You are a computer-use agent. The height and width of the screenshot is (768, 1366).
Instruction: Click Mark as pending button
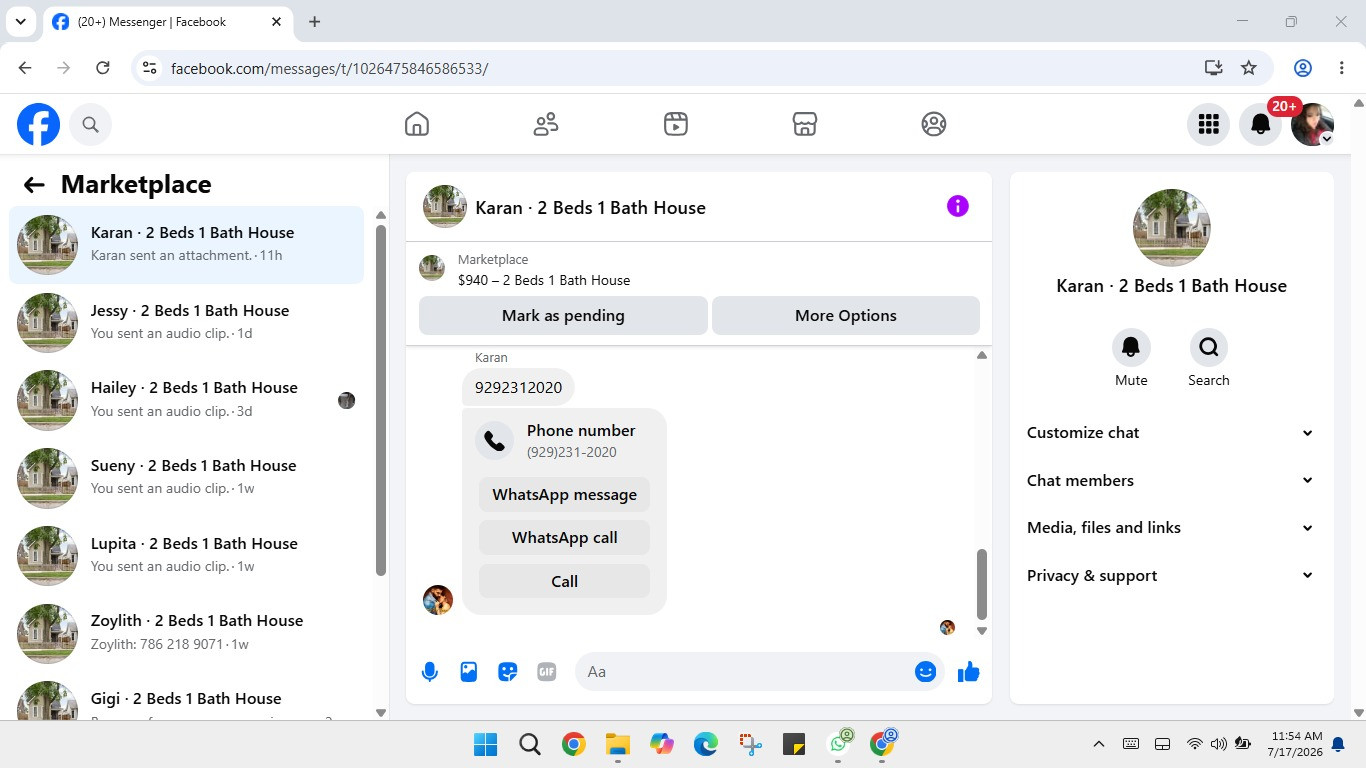click(563, 315)
